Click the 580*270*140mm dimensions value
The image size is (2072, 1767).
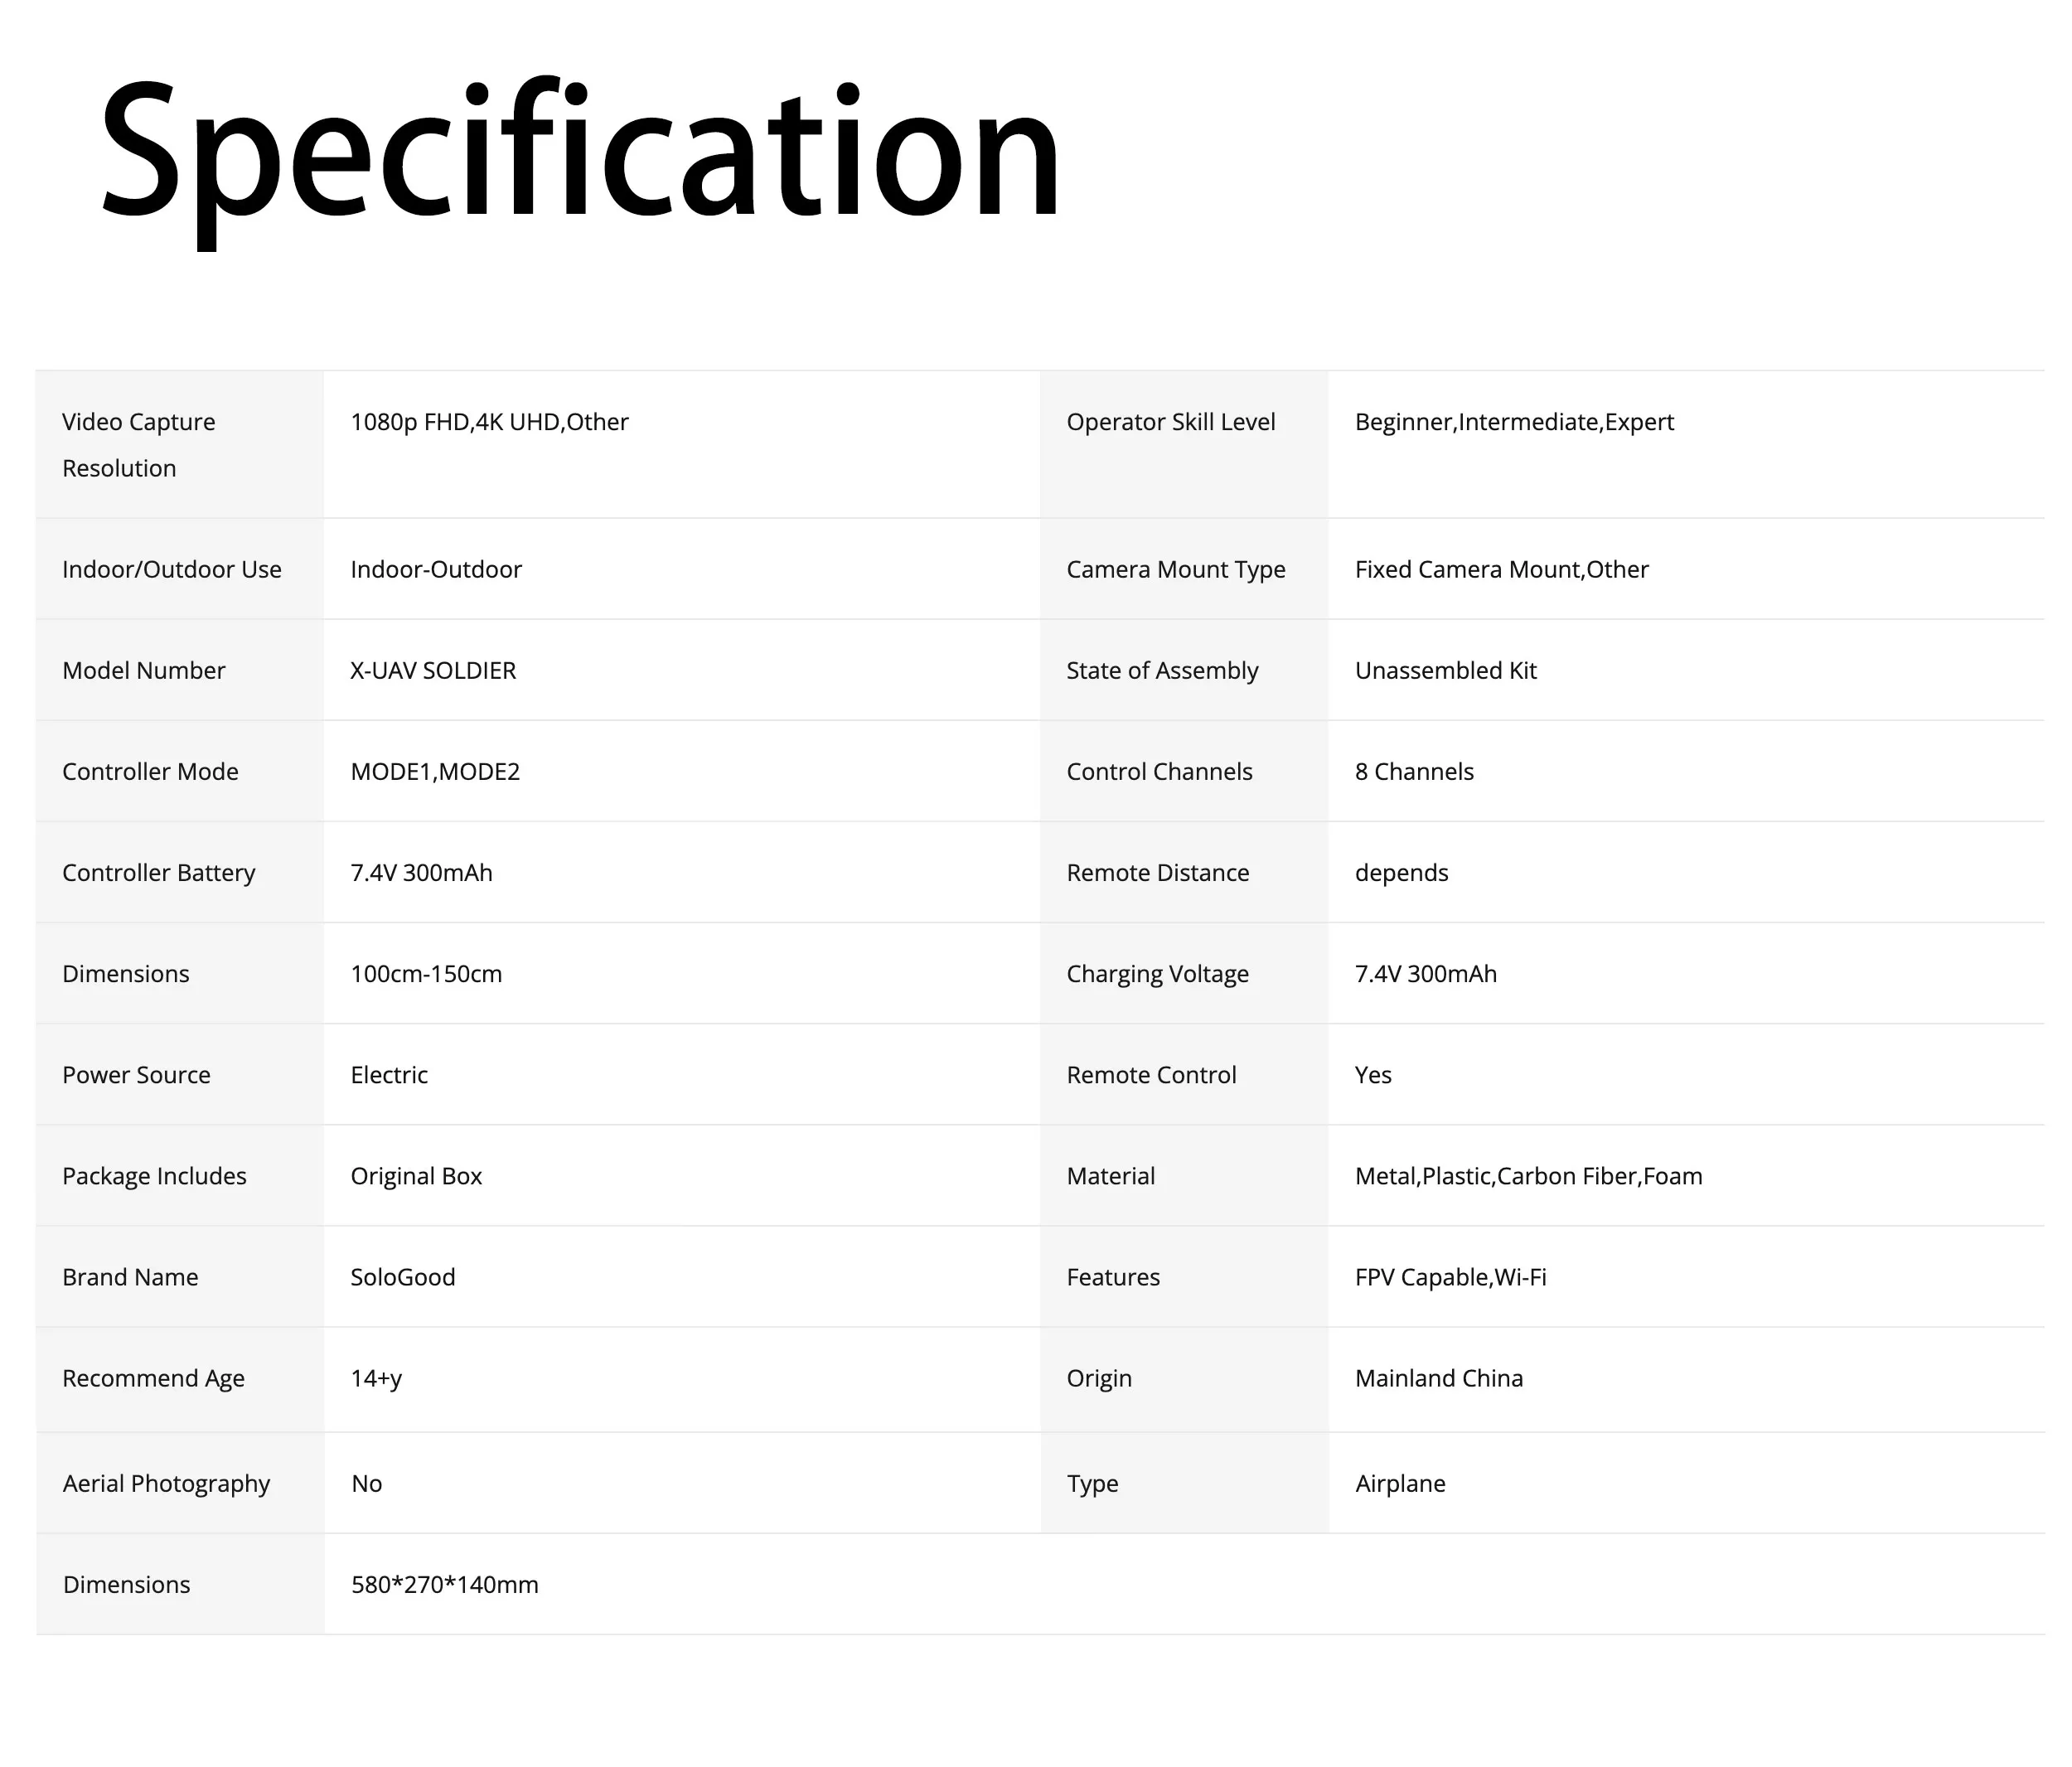(445, 1583)
